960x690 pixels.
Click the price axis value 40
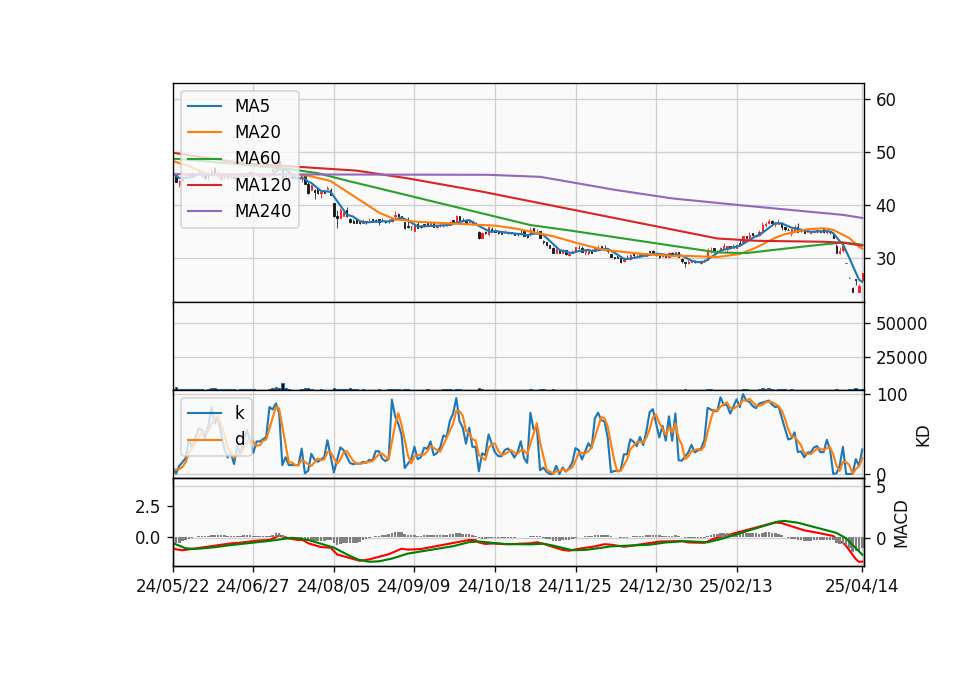click(886, 206)
